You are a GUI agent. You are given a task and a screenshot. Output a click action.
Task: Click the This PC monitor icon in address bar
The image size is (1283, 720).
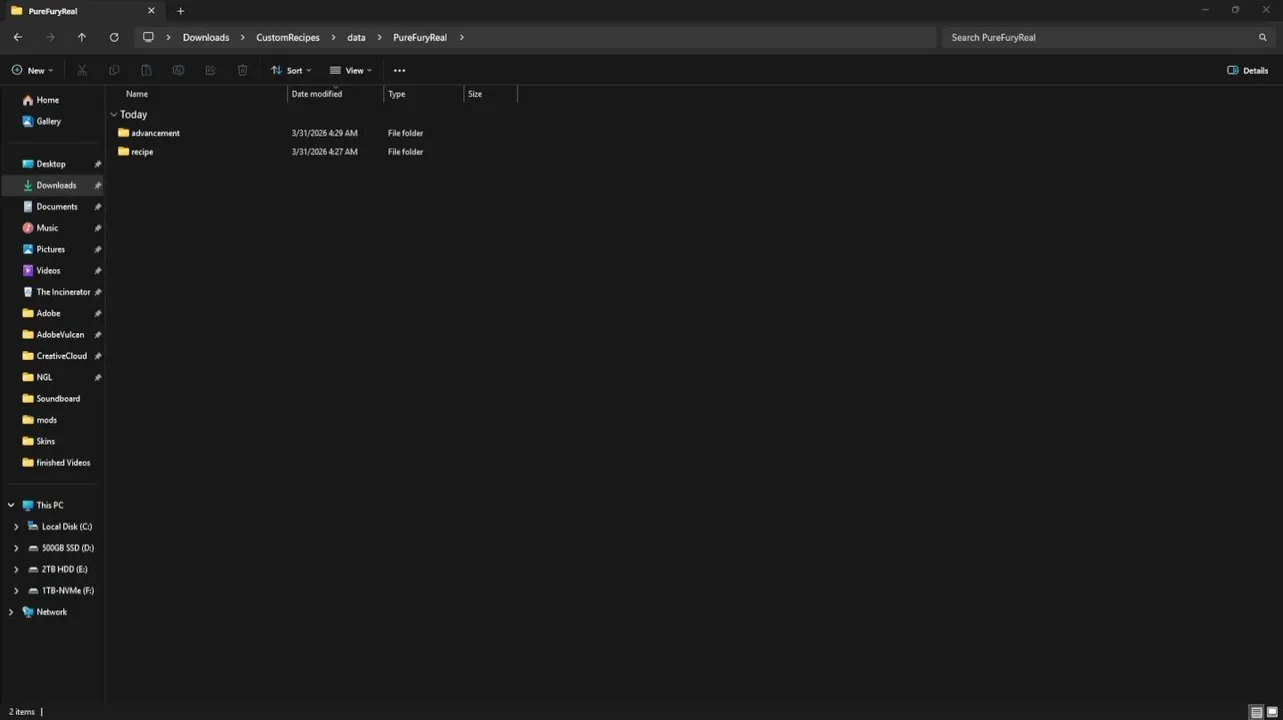(148, 37)
